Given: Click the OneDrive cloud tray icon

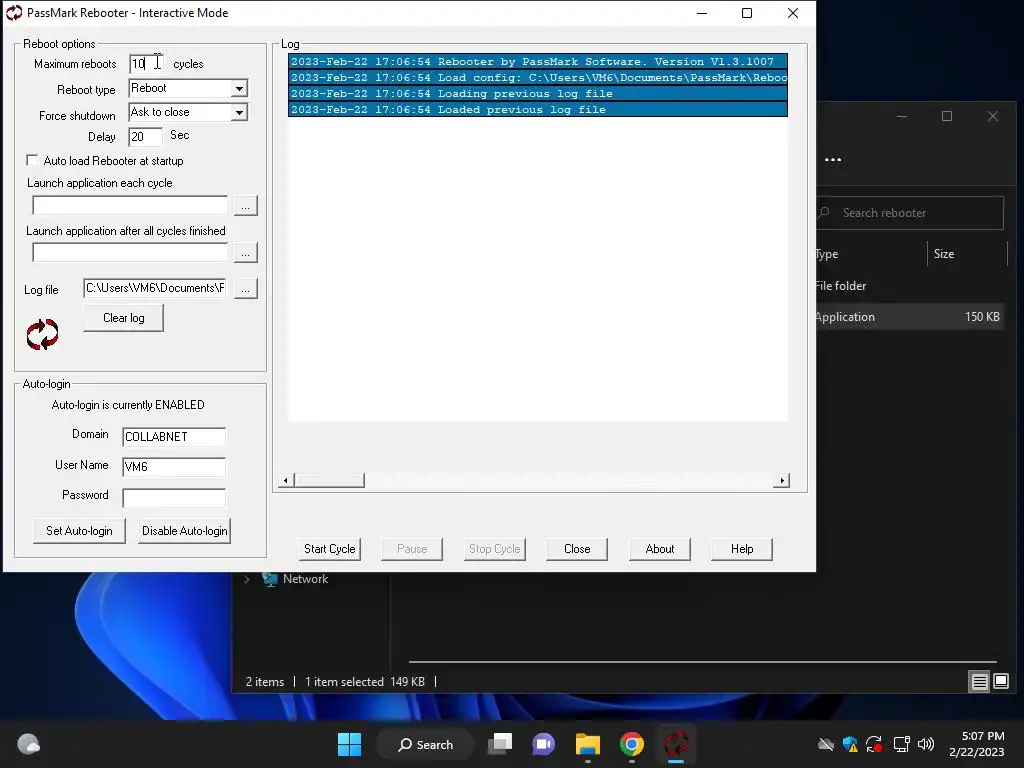Looking at the screenshot, I should click(x=826, y=744).
